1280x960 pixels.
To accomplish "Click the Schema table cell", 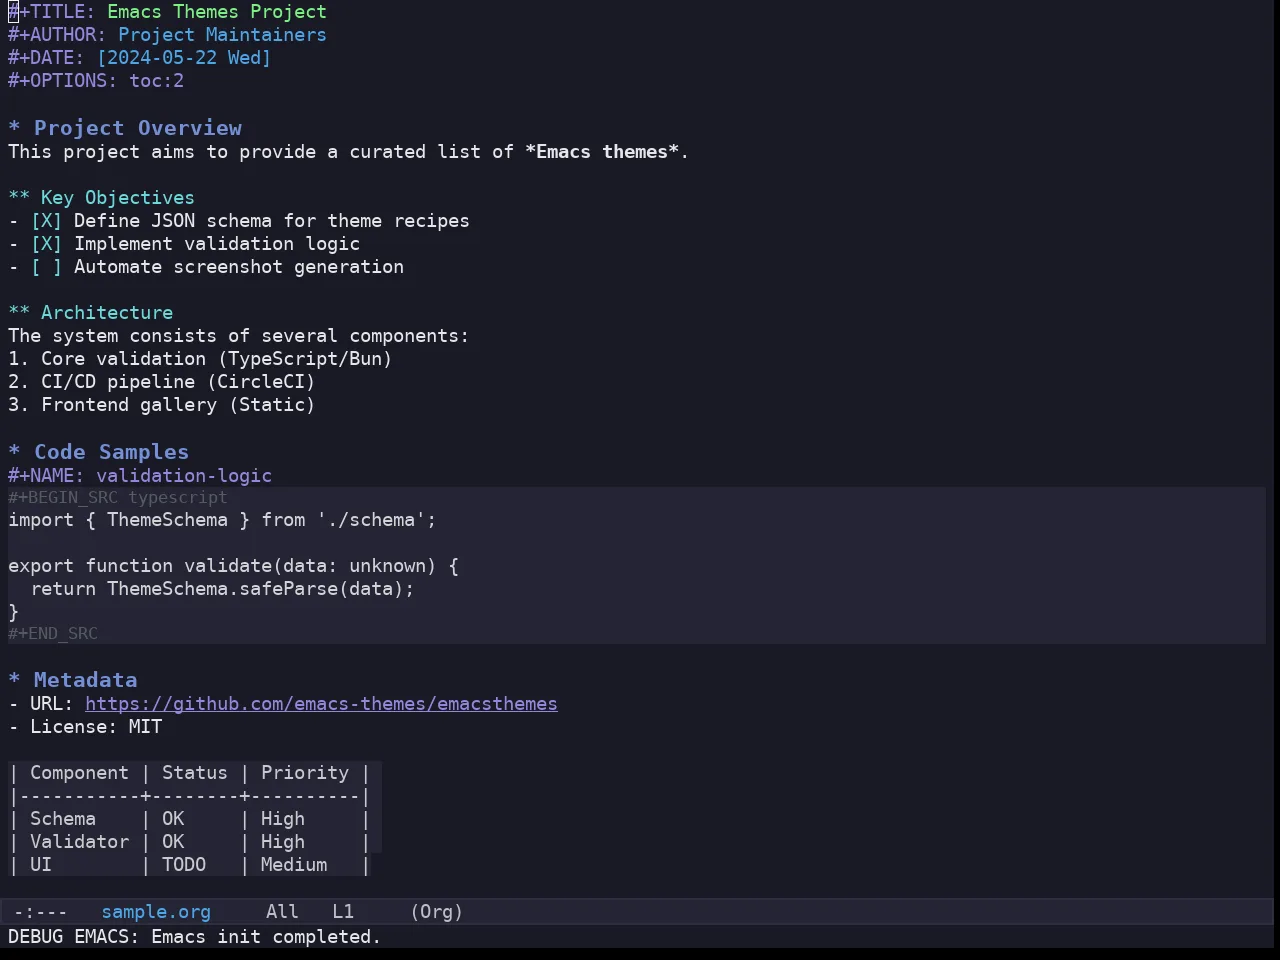I will click(63, 819).
